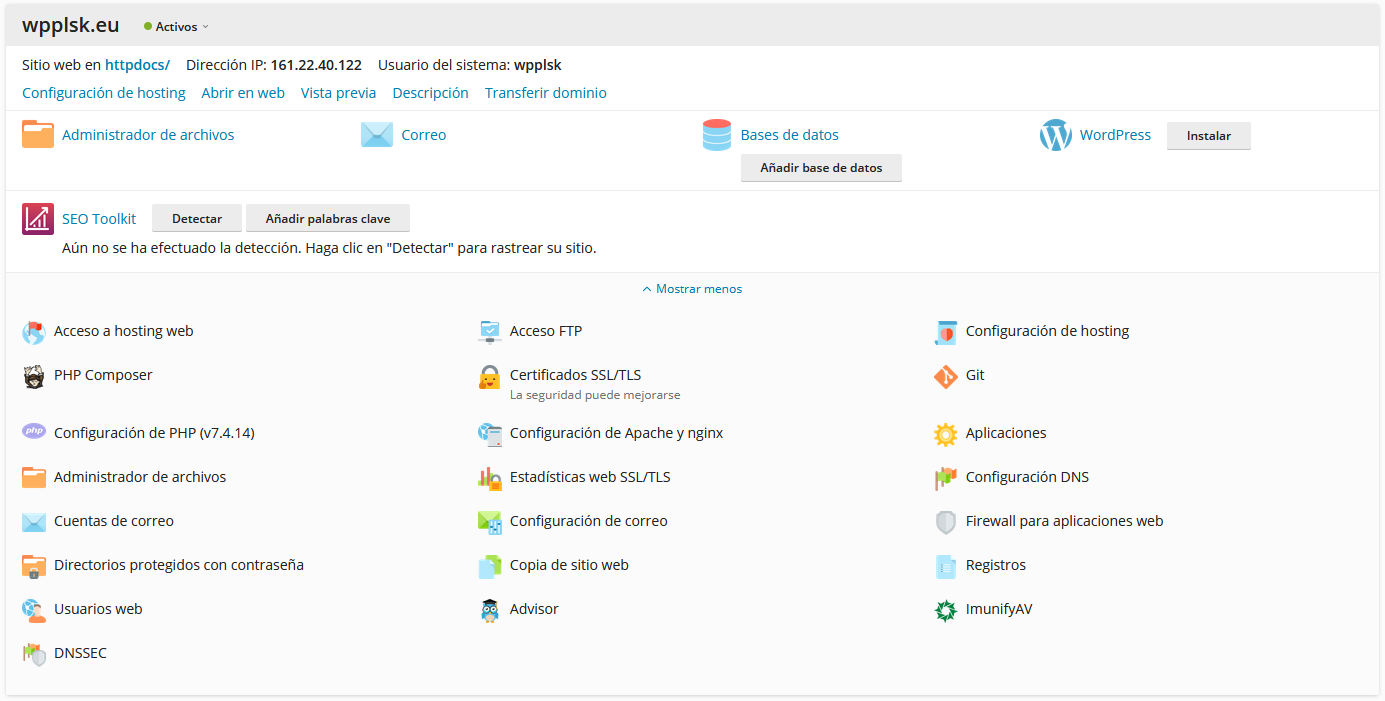This screenshot has width=1385, height=701.
Task: Click the Cuentas de correo envelope icon
Action: (x=34, y=522)
